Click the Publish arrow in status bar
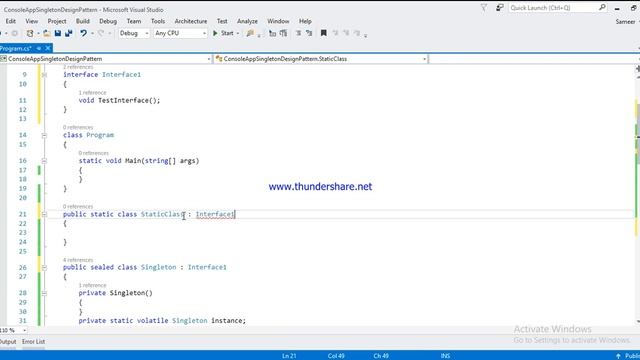Viewport: 640px width, 360px height. pyautogui.click(x=618, y=356)
